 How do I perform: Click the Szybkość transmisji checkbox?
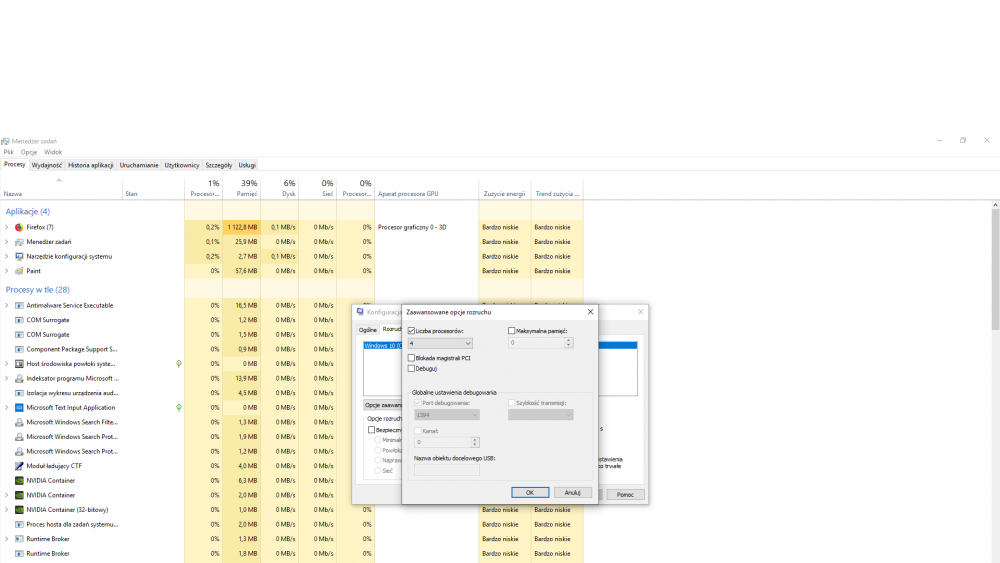511,403
